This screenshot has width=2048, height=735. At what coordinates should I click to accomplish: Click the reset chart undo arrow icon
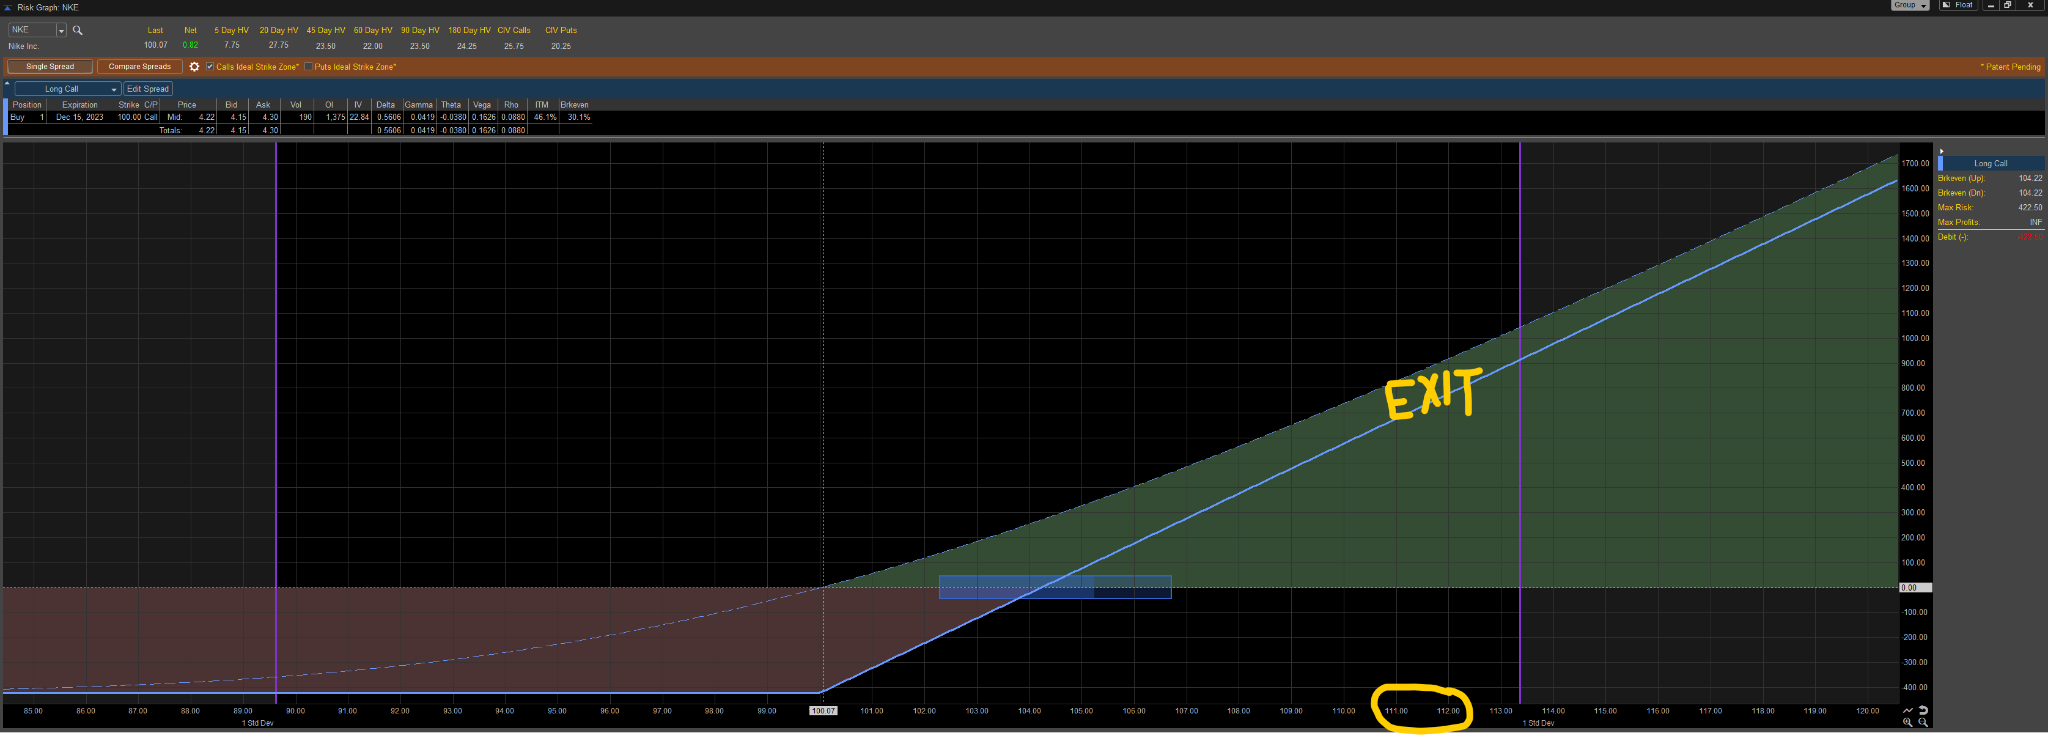[x=1923, y=710]
